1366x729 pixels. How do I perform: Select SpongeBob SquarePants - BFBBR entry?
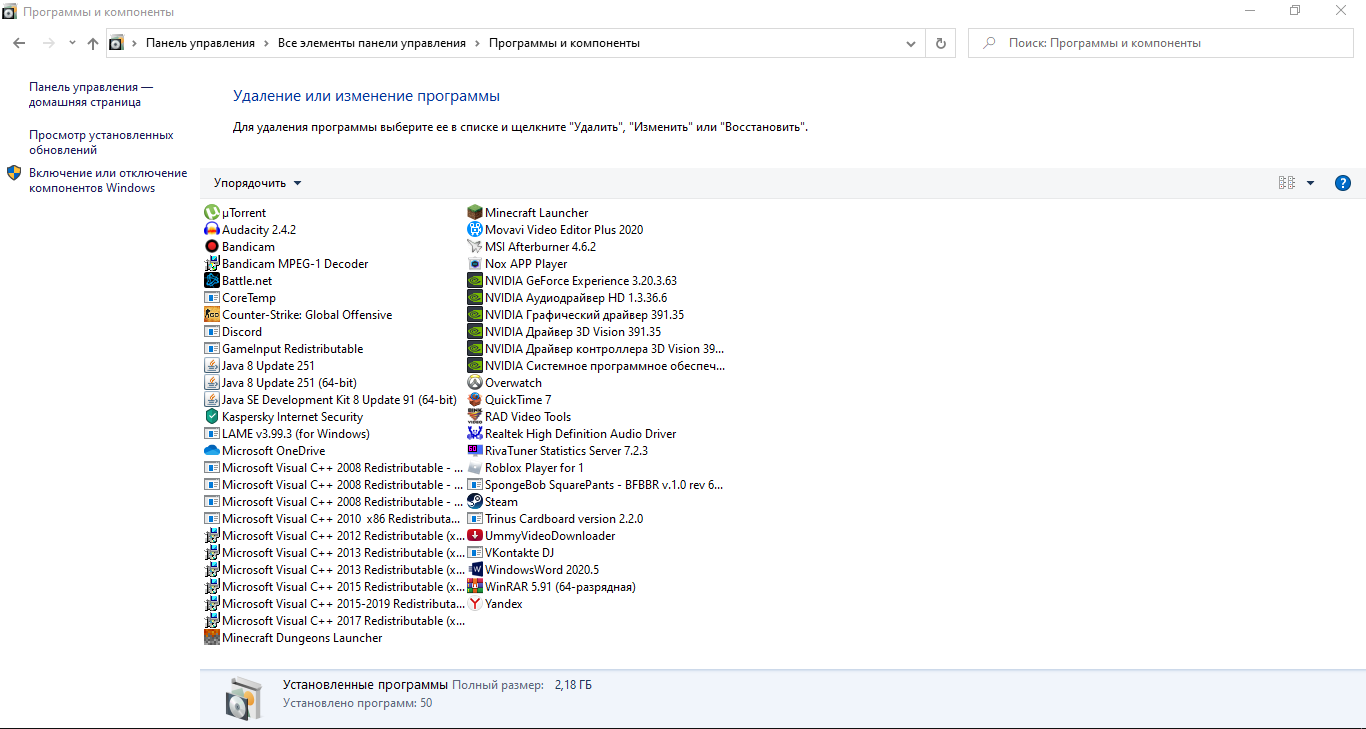point(596,484)
